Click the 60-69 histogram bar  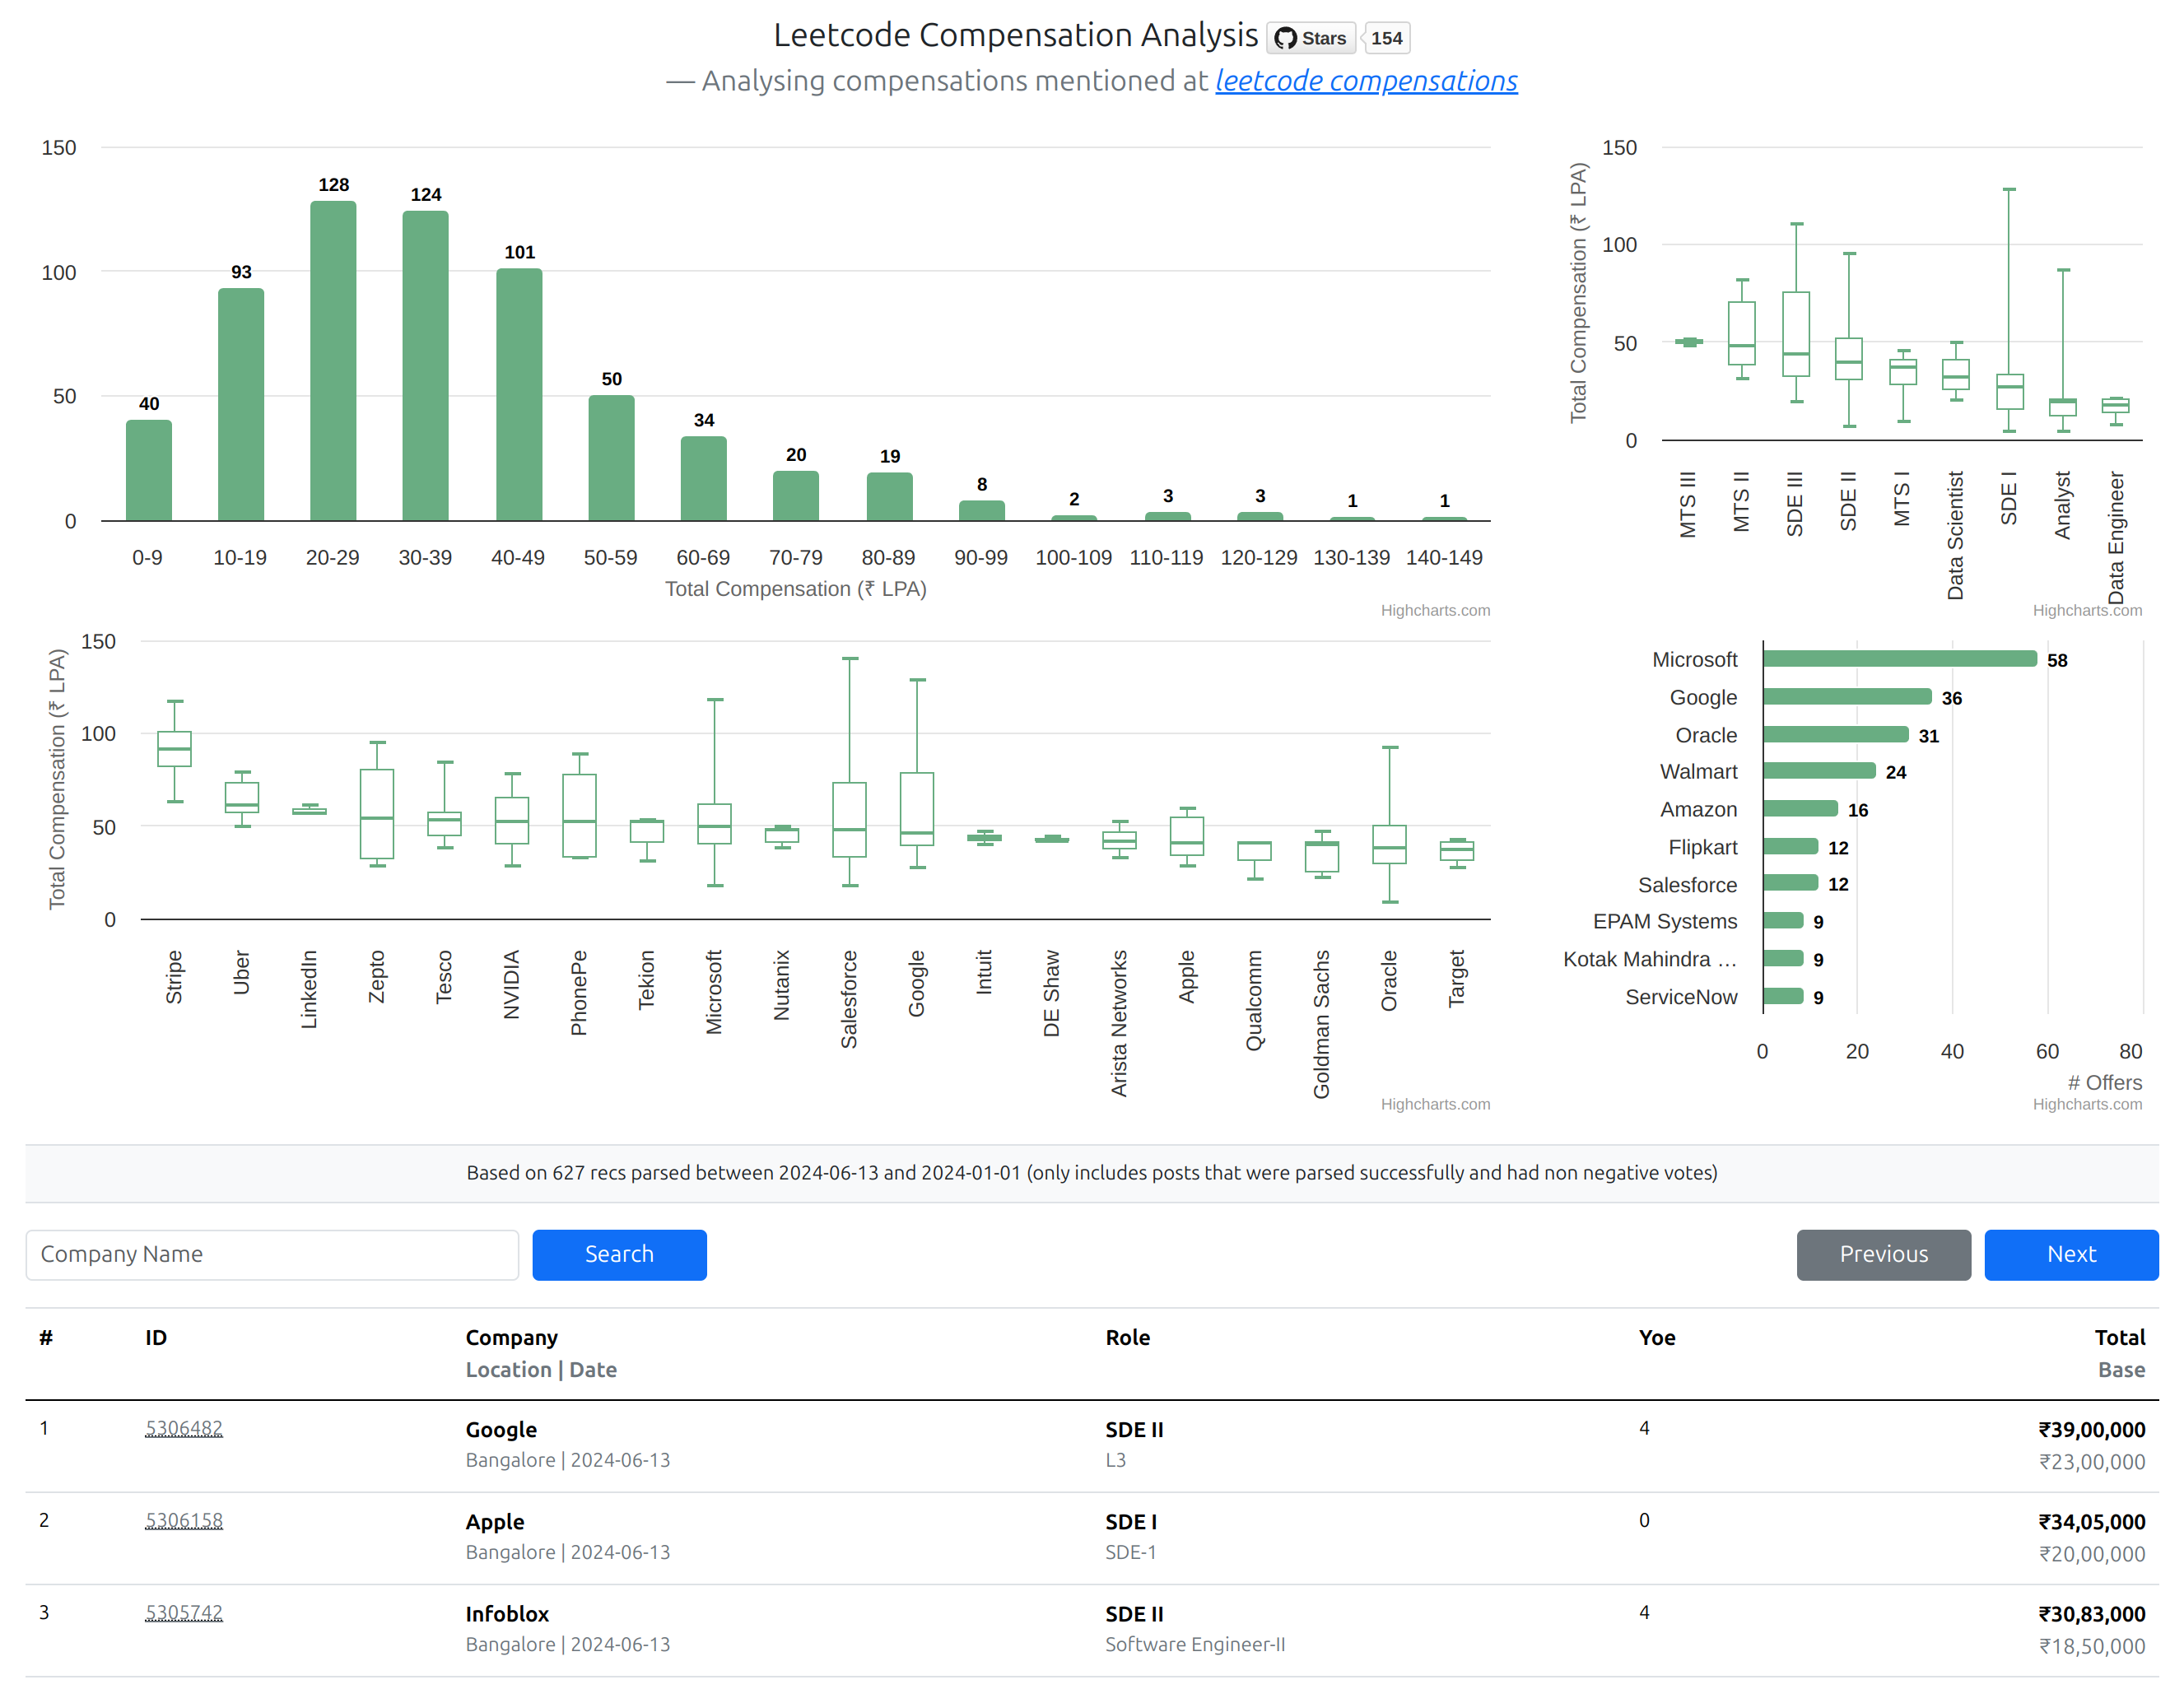coord(704,478)
